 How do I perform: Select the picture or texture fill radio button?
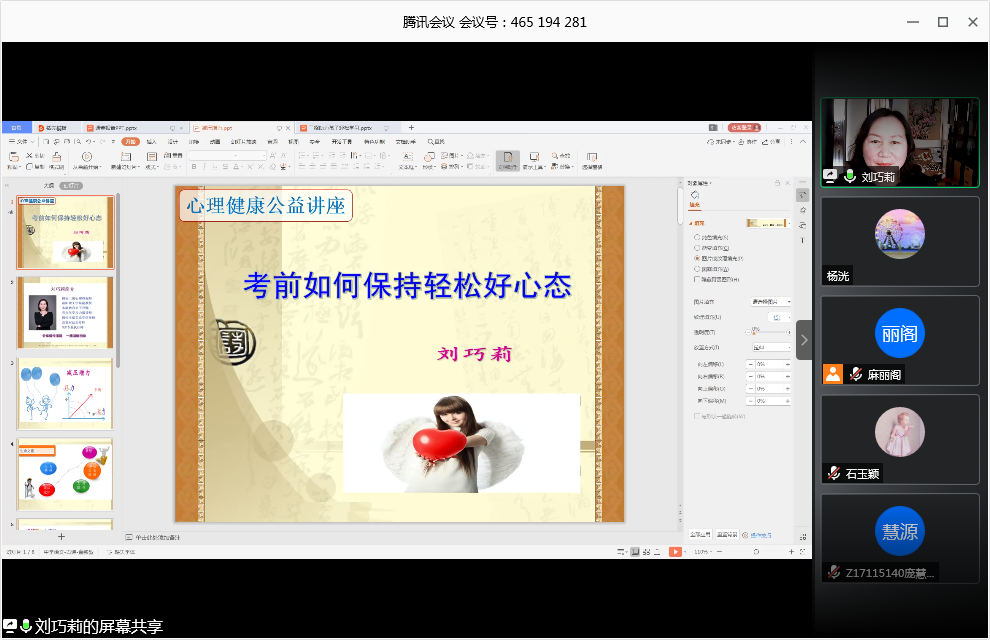[x=697, y=258]
